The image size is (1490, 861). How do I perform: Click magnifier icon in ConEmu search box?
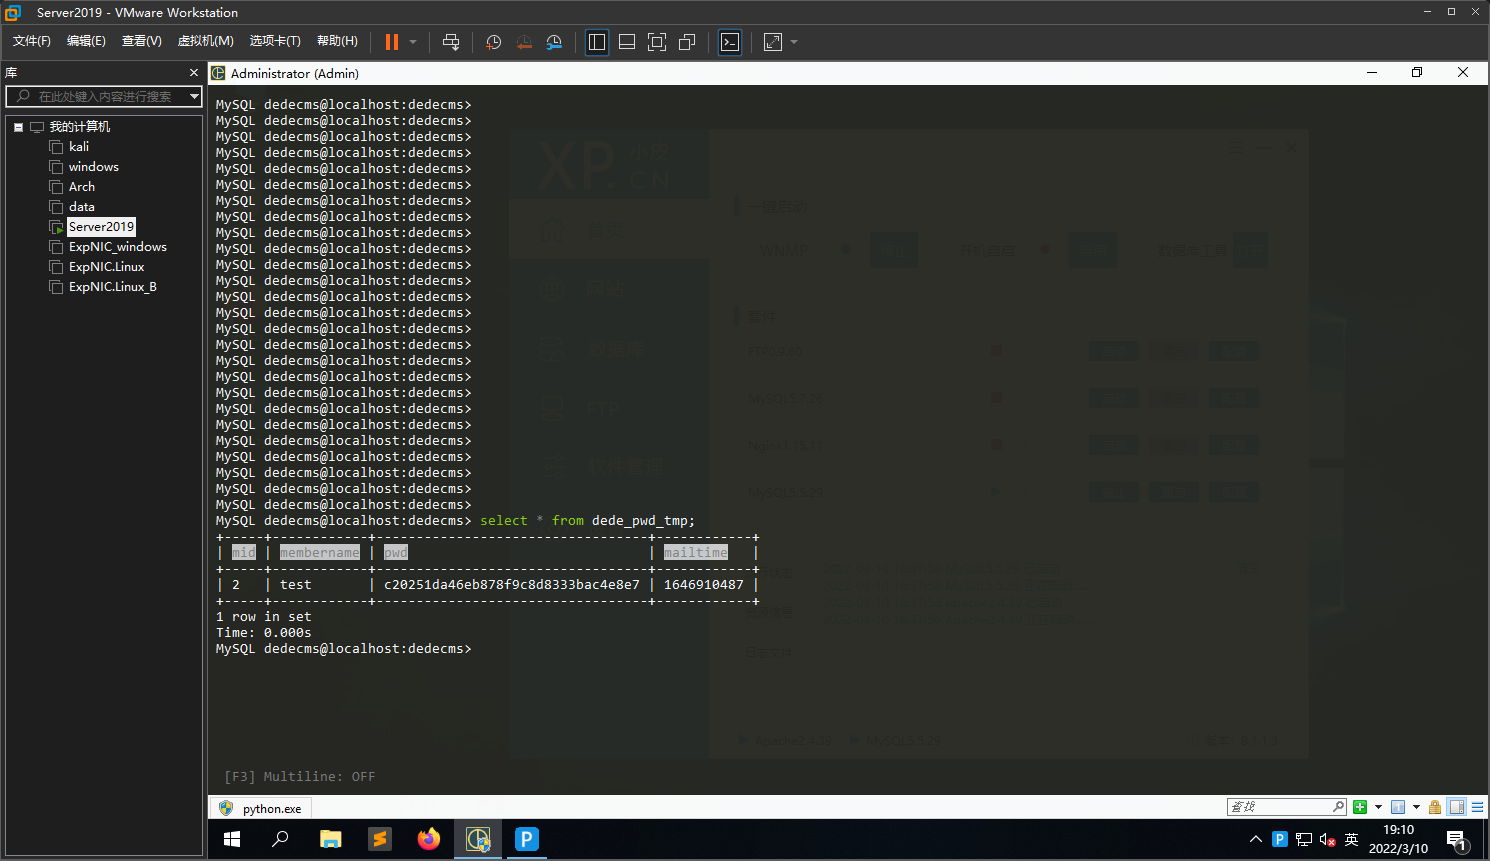click(x=1339, y=807)
